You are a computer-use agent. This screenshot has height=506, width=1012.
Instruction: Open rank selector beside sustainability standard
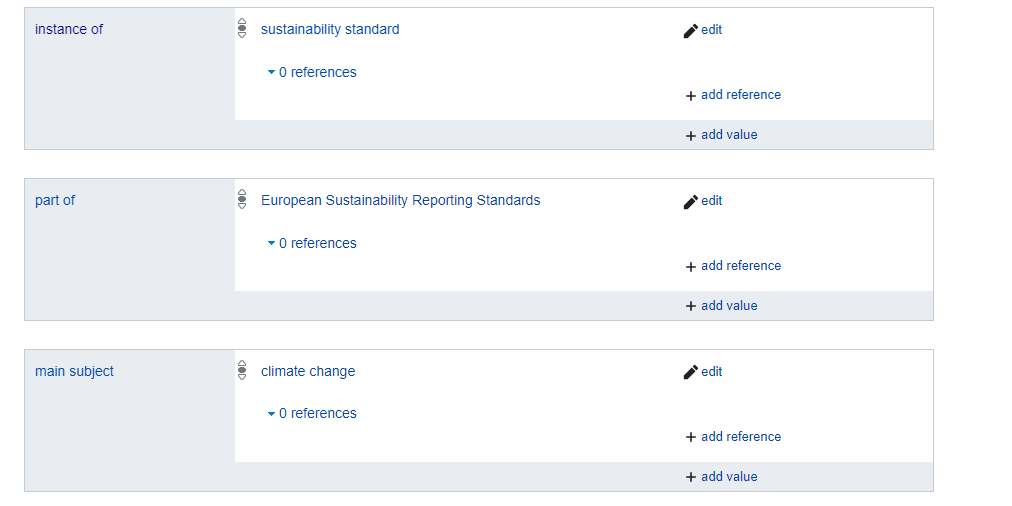[x=242, y=29]
